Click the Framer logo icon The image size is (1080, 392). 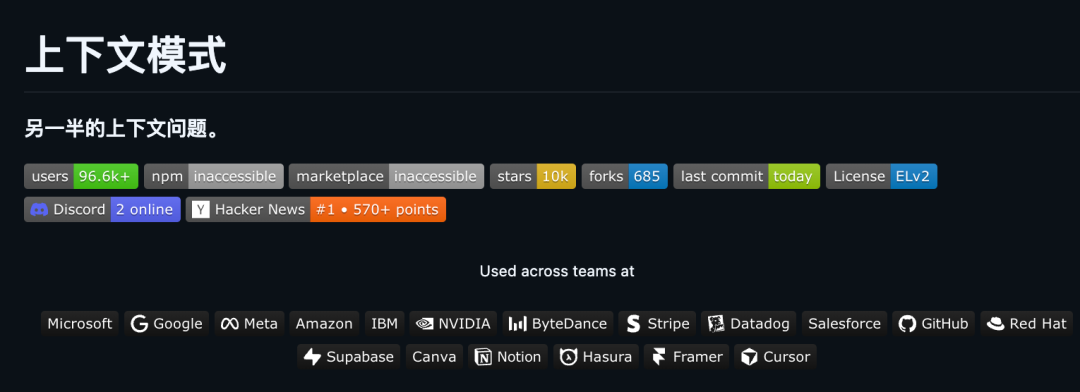pyautogui.click(x=659, y=357)
